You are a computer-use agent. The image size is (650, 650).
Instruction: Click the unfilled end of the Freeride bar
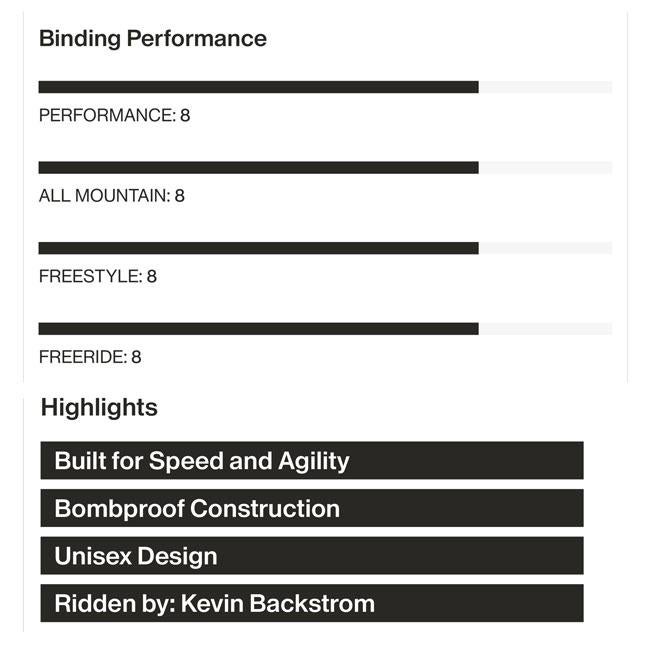coord(545,329)
